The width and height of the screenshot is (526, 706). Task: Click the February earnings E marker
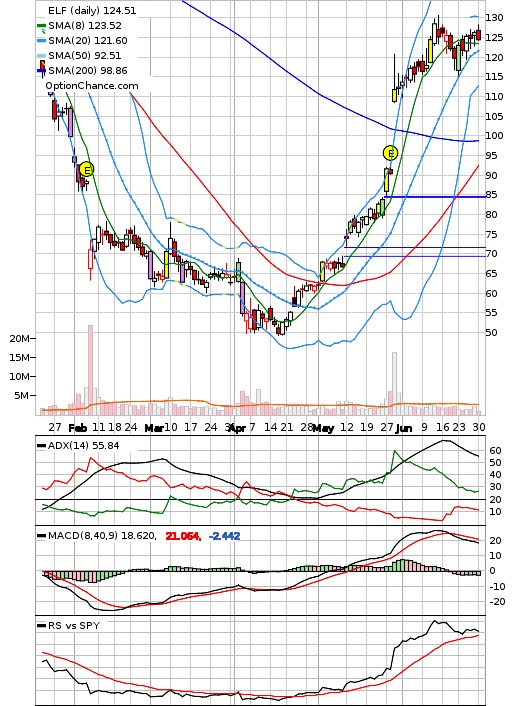point(86,170)
